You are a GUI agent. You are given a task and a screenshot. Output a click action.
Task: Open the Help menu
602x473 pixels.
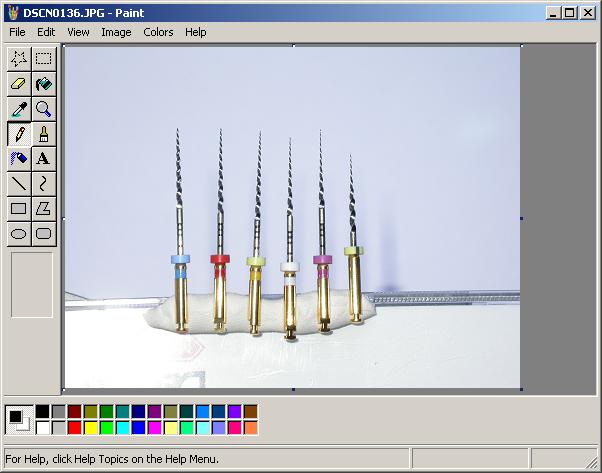[196, 32]
